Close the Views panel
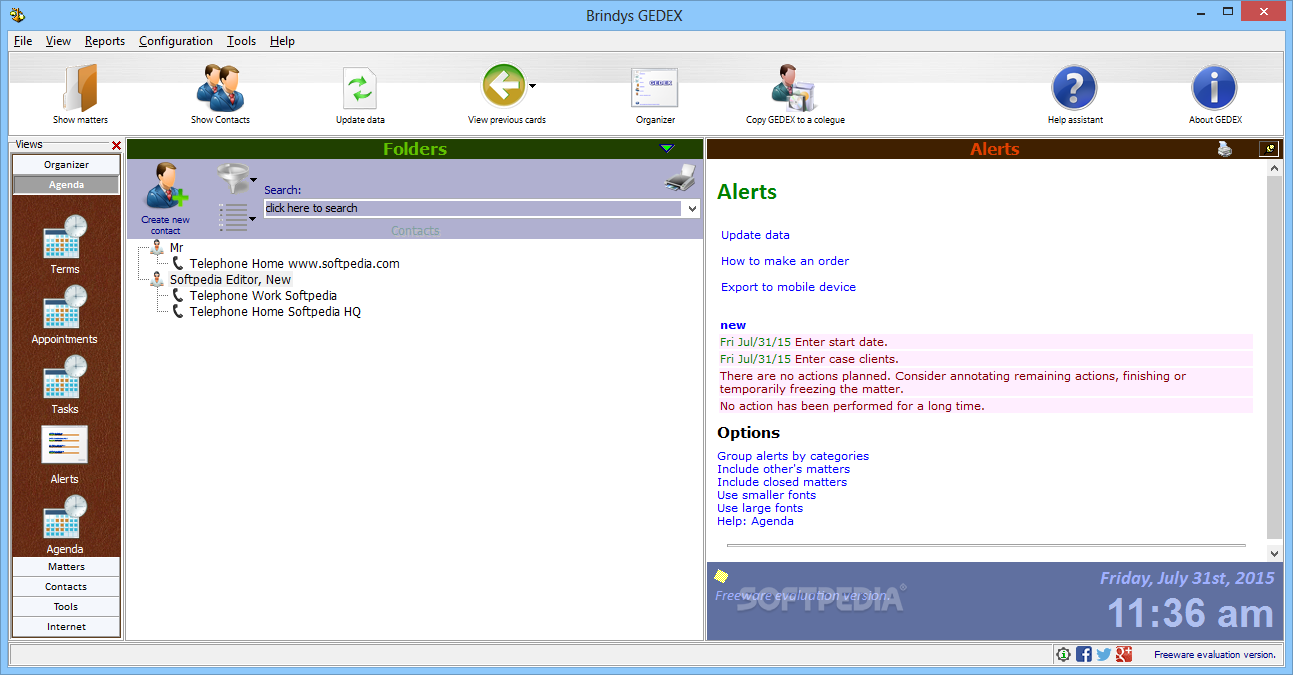 [116, 146]
